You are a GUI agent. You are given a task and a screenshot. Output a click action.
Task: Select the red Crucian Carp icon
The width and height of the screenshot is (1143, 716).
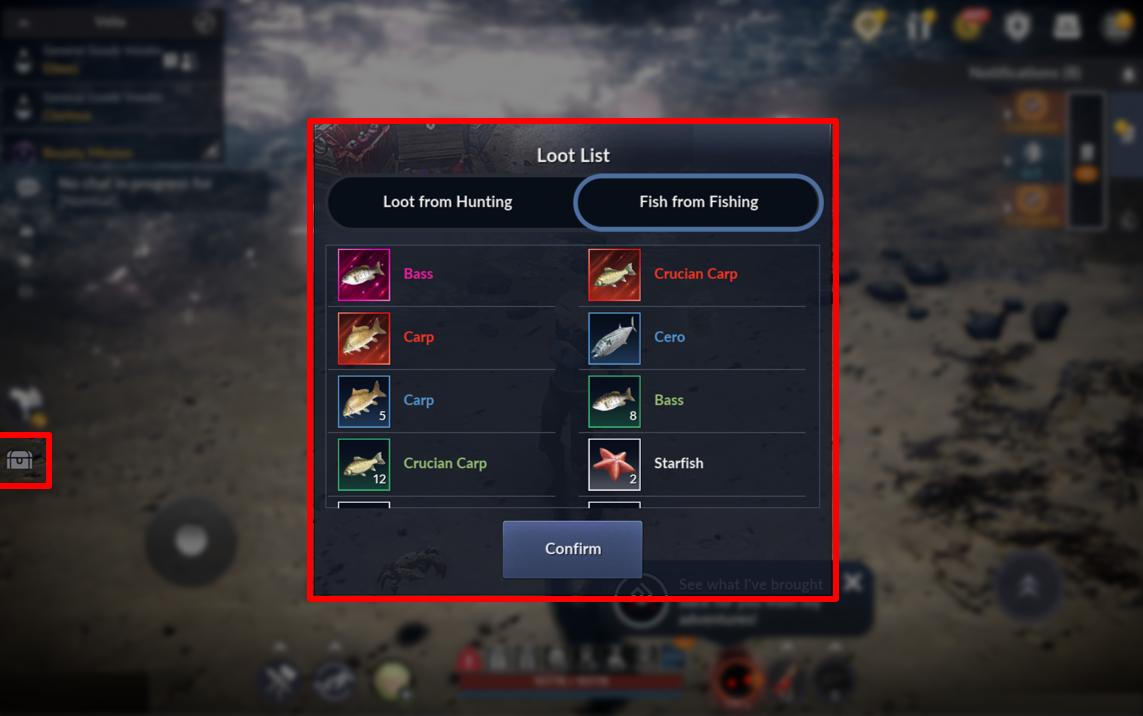click(x=615, y=275)
